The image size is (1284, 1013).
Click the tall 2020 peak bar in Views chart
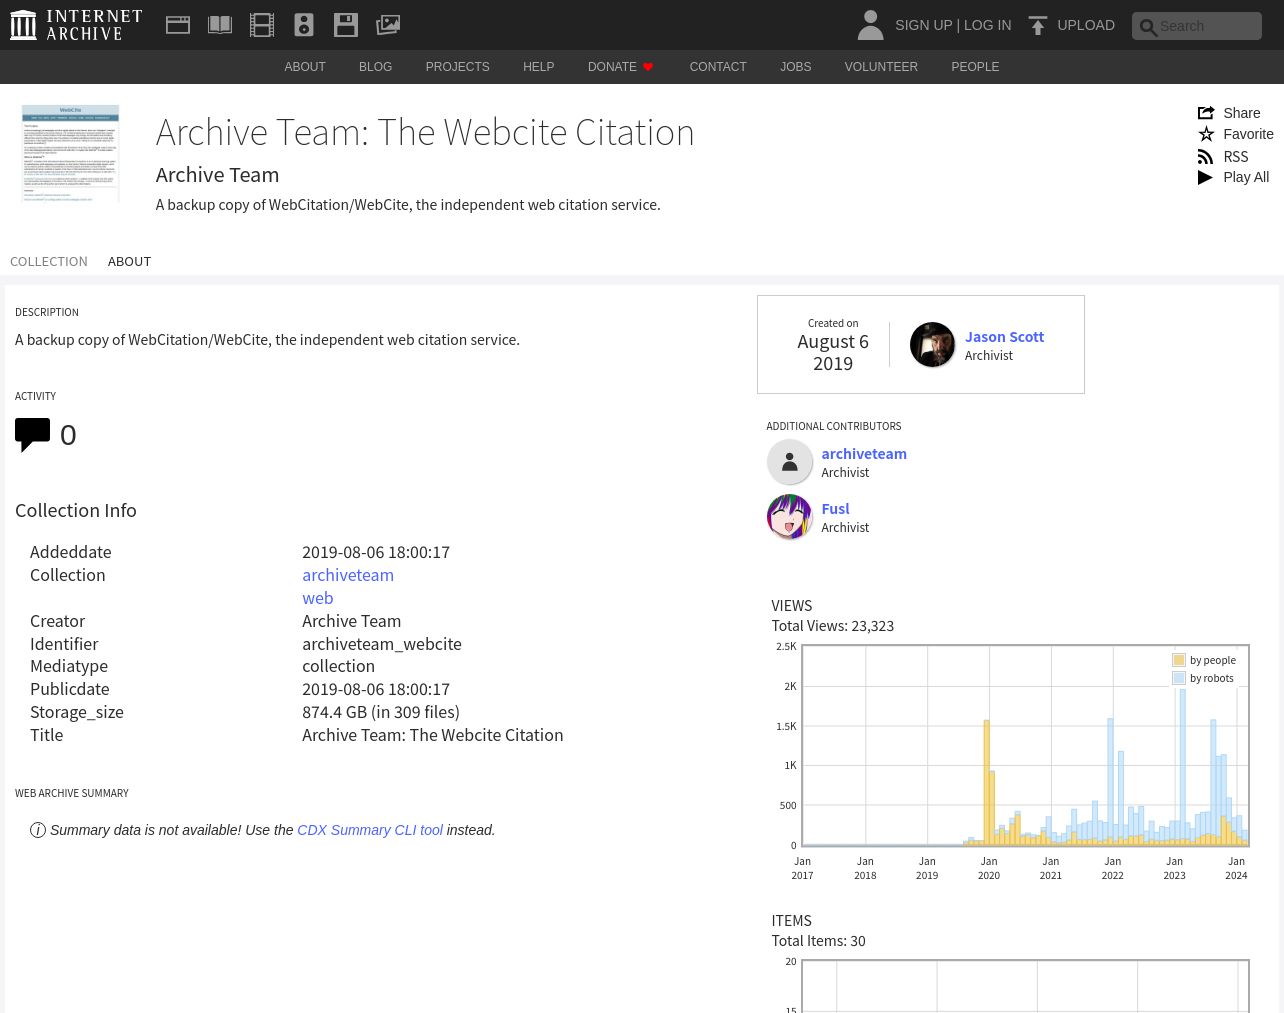point(986,782)
